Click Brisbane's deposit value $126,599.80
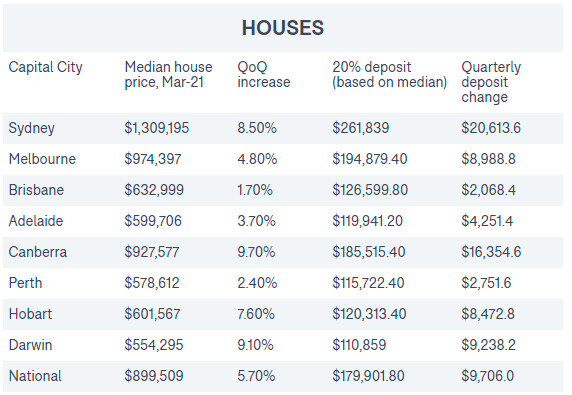Image resolution: width=572 pixels, height=395 pixels. (x=370, y=190)
